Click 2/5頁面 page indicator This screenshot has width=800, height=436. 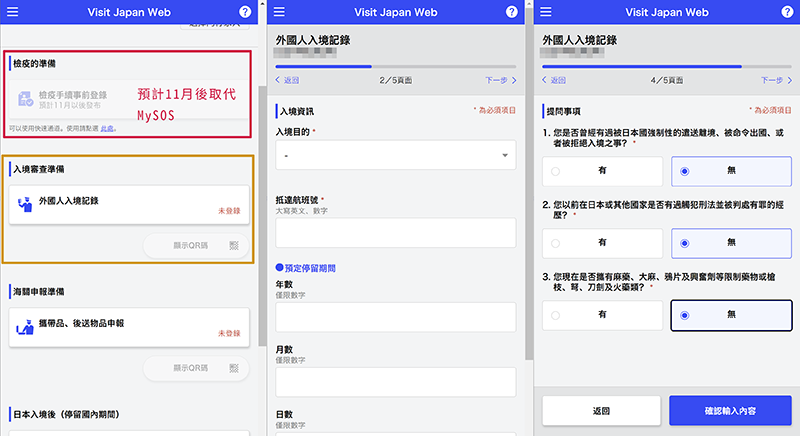point(395,80)
